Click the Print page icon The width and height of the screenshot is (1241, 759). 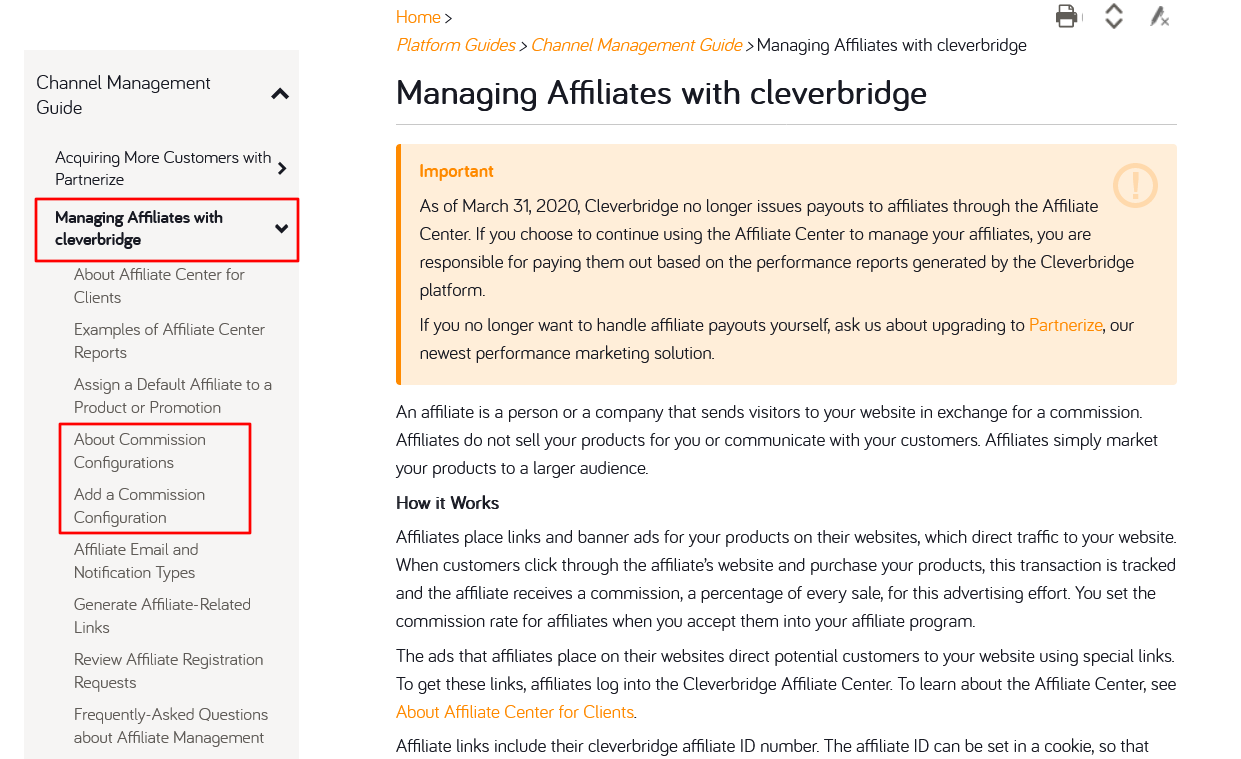[1067, 16]
